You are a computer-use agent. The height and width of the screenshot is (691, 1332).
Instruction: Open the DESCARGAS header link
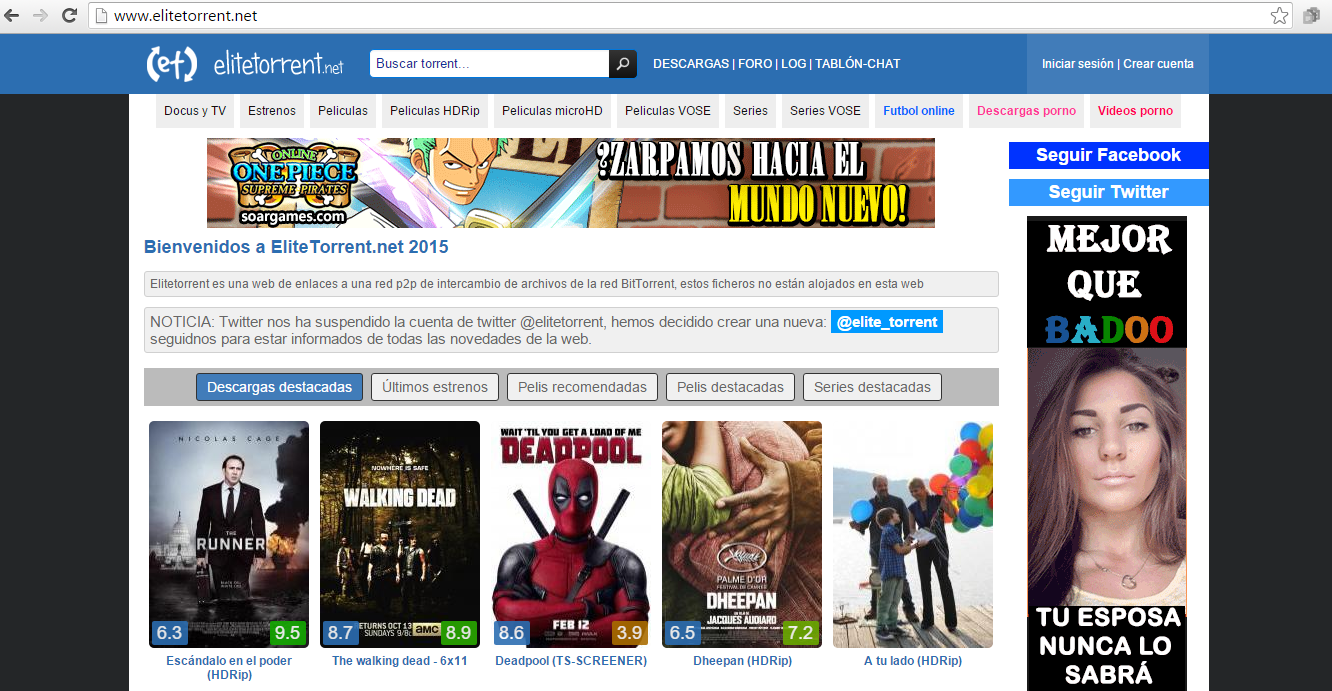(x=691, y=64)
